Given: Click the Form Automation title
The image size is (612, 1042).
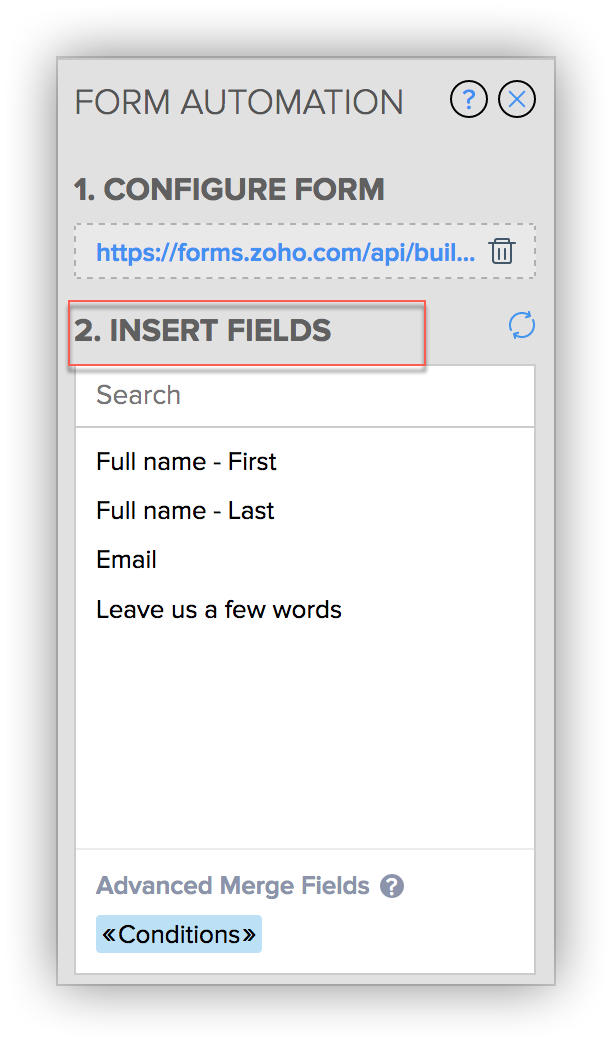Looking at the screenshot, I should tap(238, 100).
